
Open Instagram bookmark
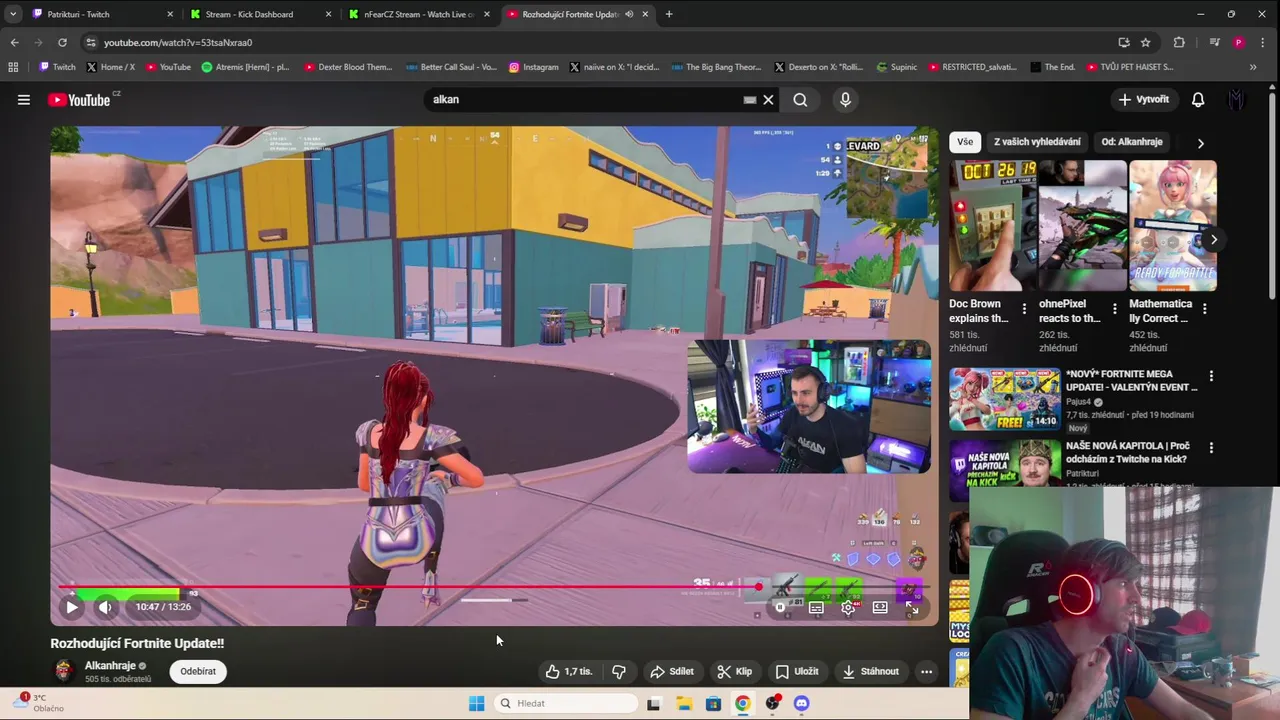pyautogui.click(x=533, y=67)
